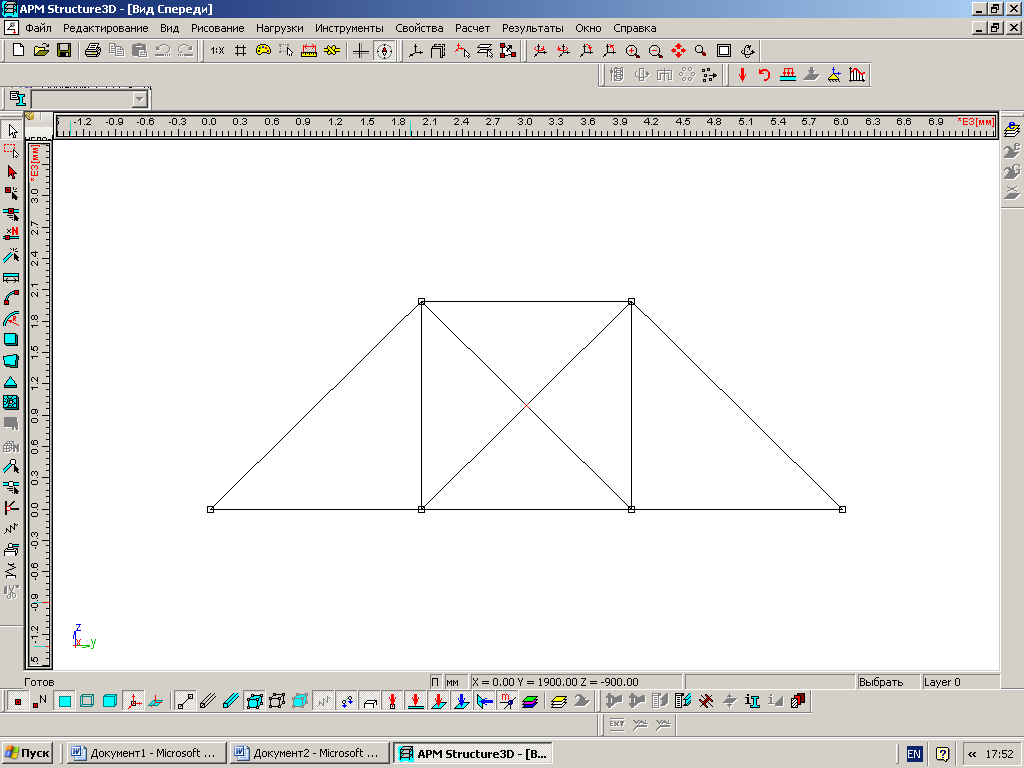This screenshot has height=768, width=1024.
Task: Select the red four-arrow pan icon
Action: 679,50
